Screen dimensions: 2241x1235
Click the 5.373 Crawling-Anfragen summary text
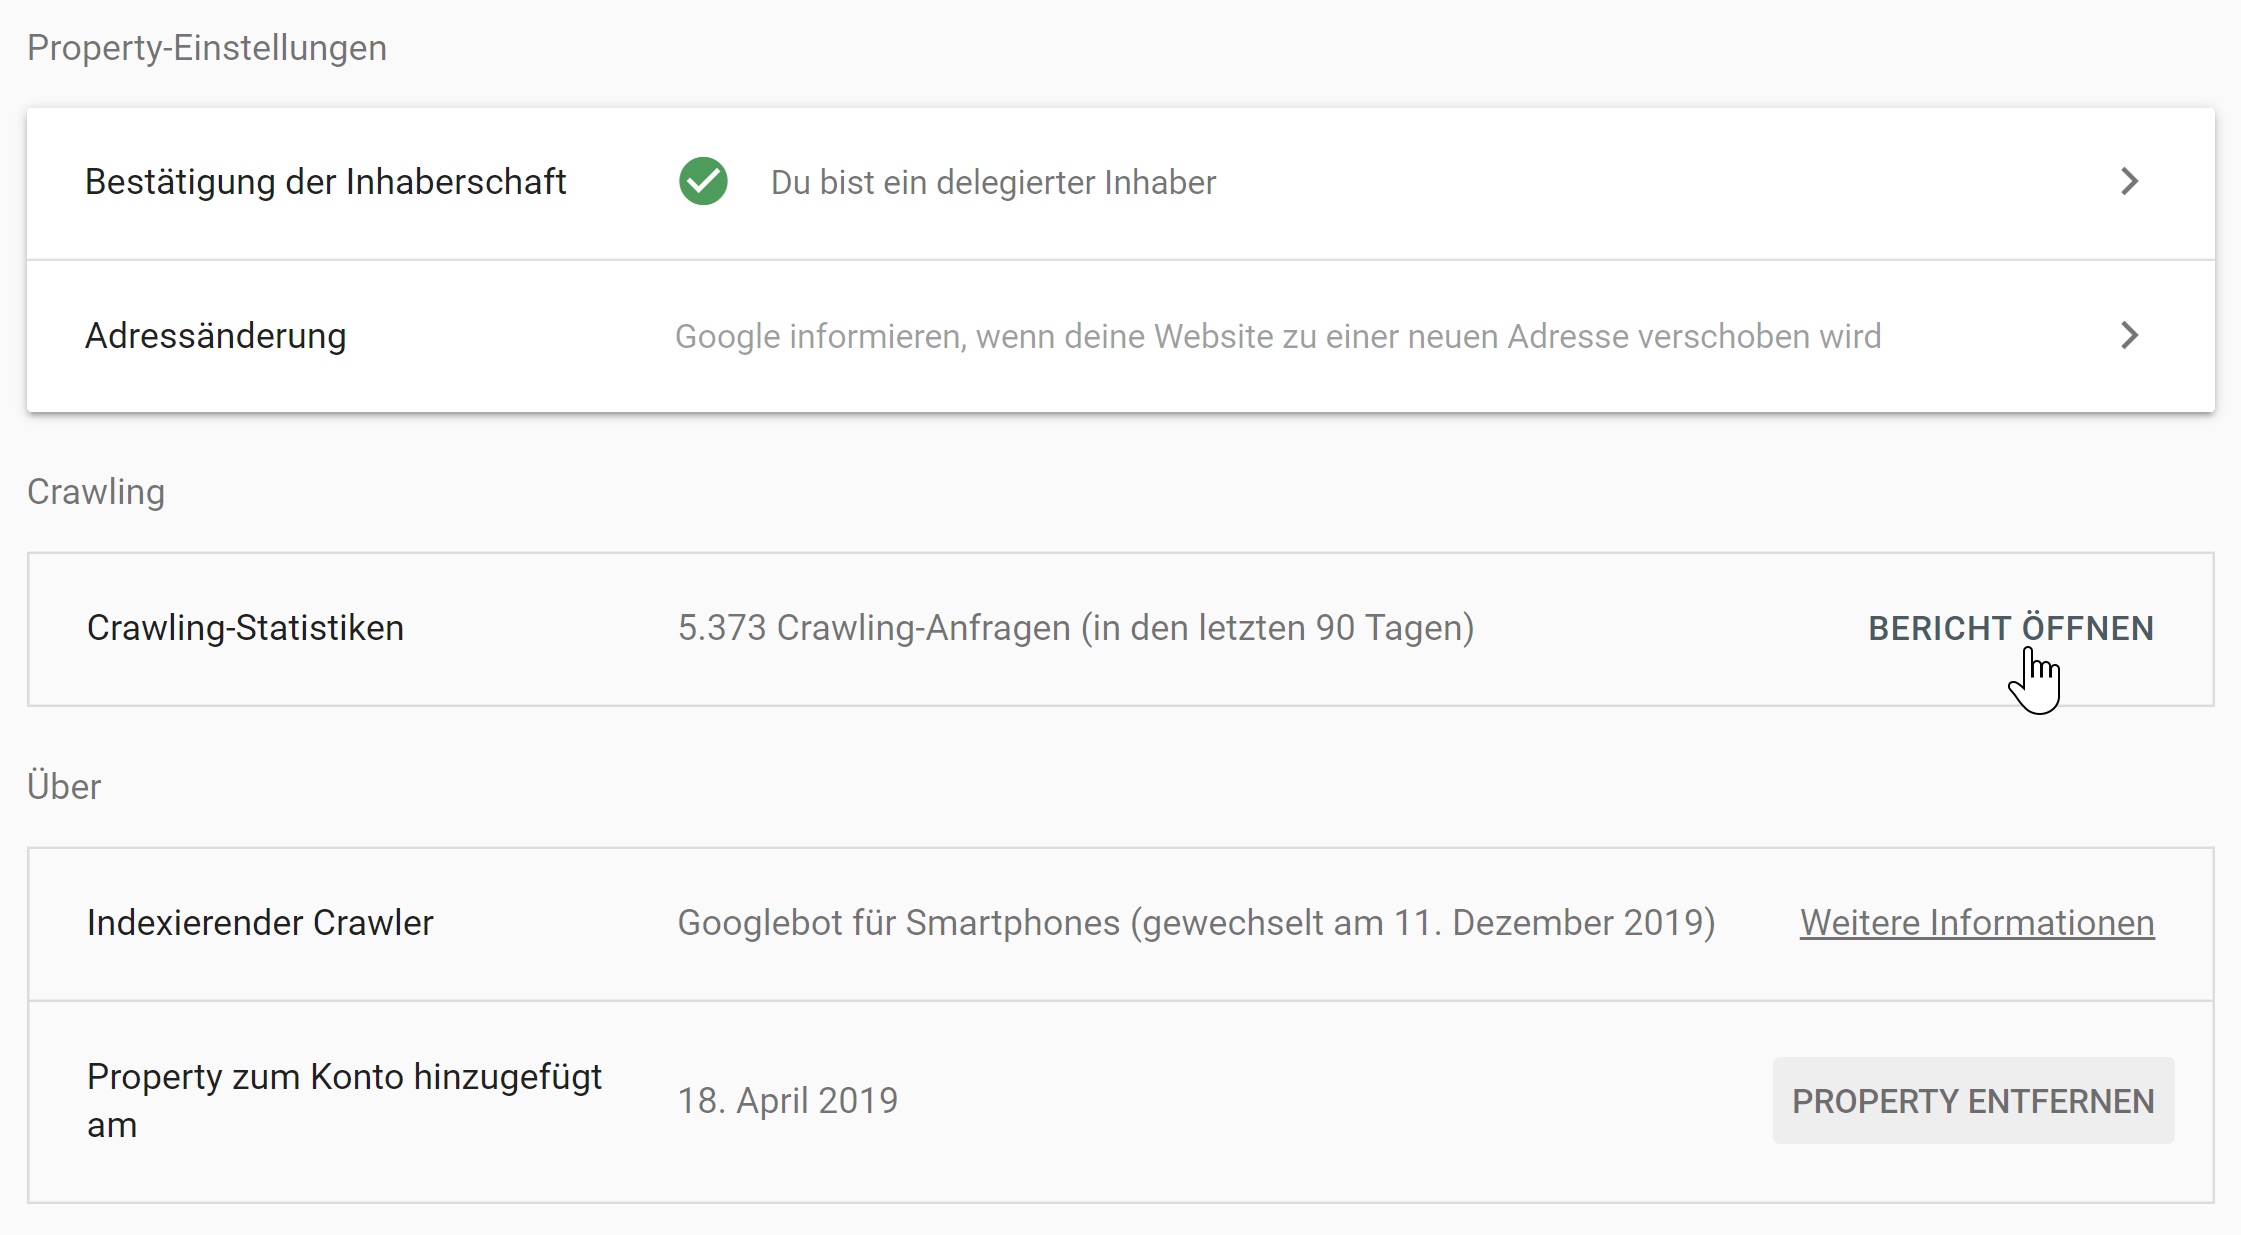[x=1075, y=627]
